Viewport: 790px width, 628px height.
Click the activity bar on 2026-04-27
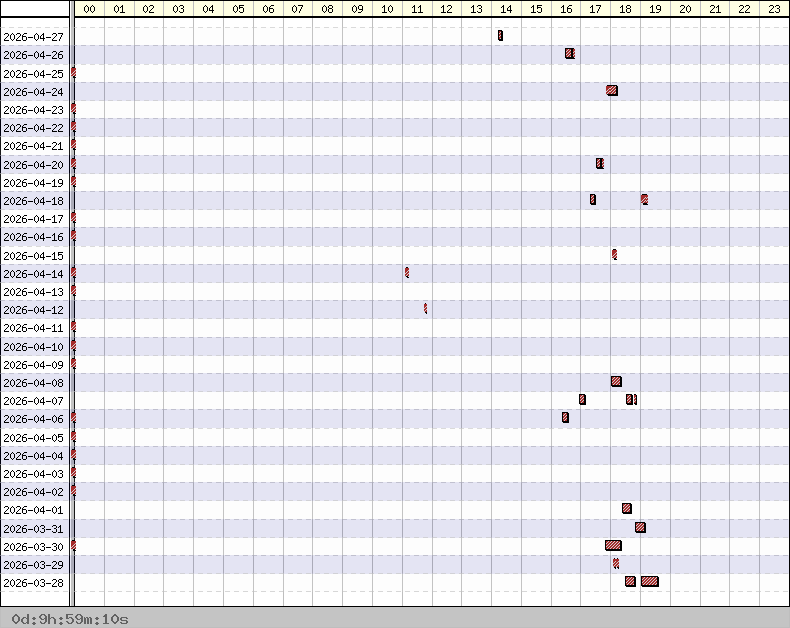coord(500,36)
